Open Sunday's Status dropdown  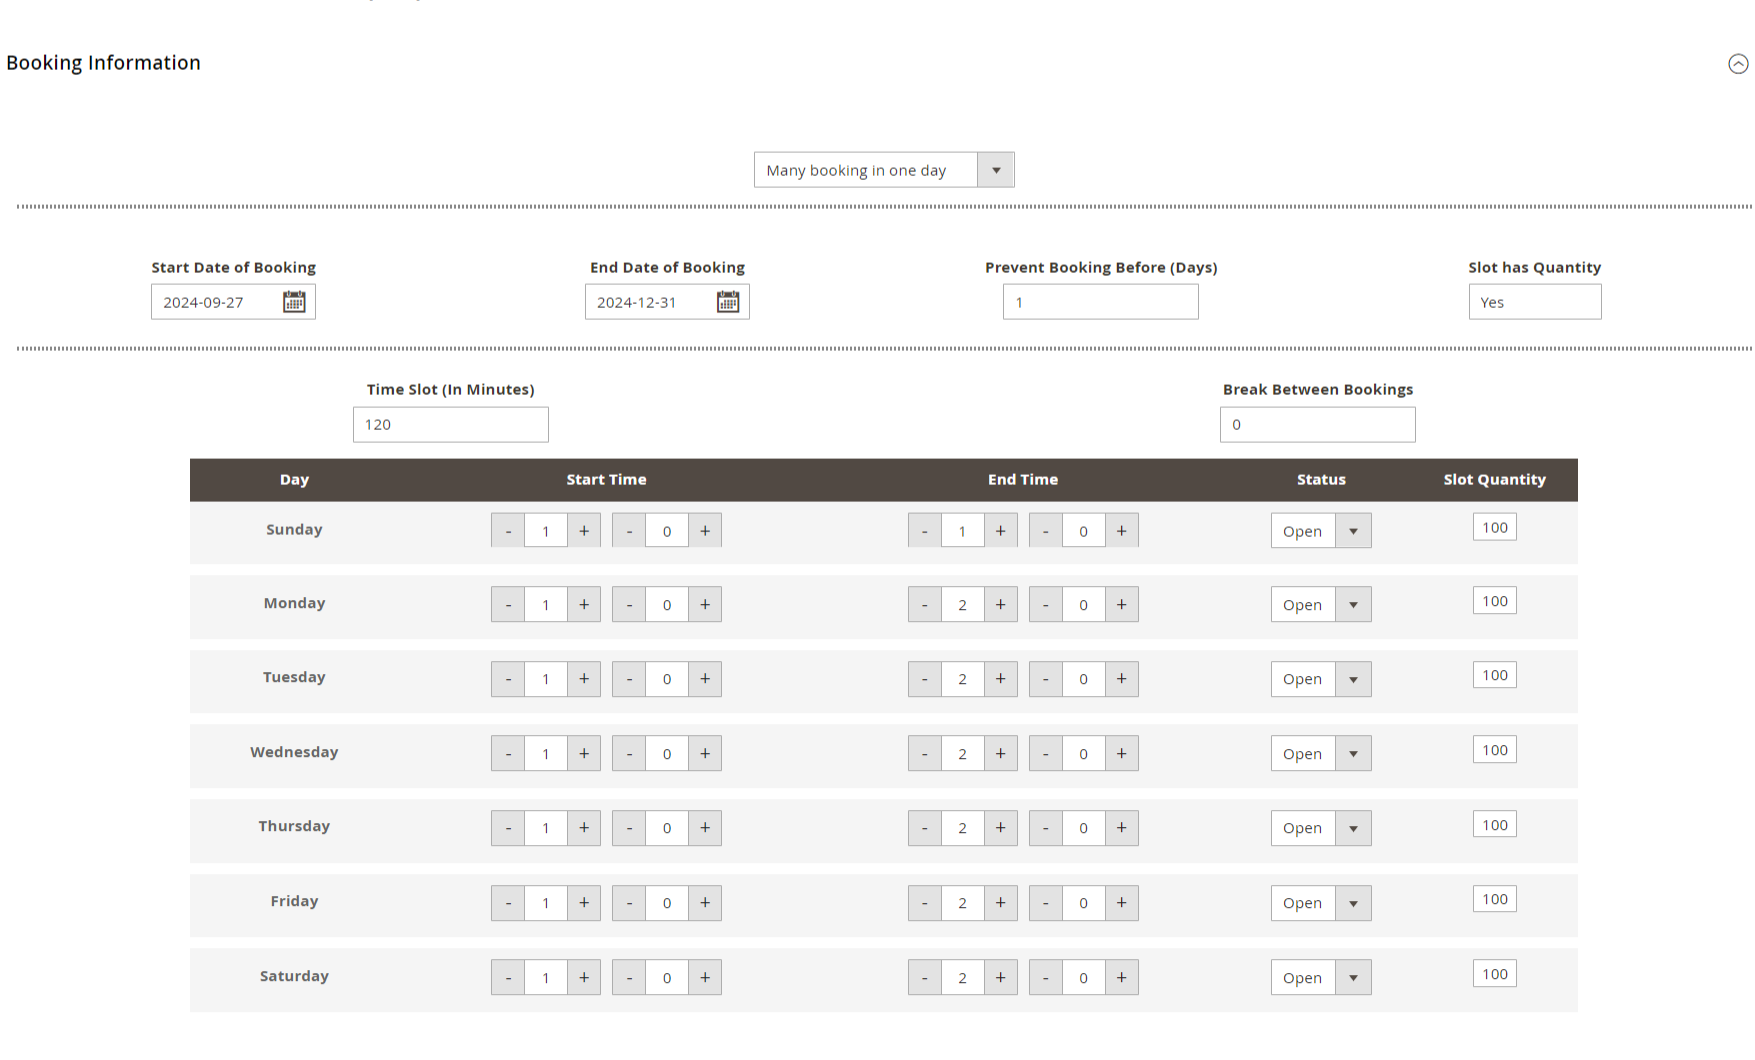click(x=1321, y=531)
